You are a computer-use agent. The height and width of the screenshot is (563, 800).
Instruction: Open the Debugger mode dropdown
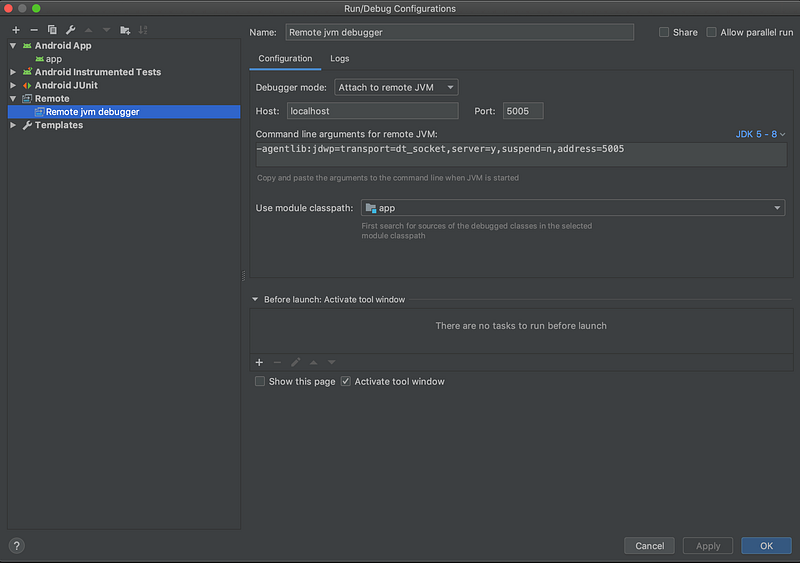click(x=396, y=87)
